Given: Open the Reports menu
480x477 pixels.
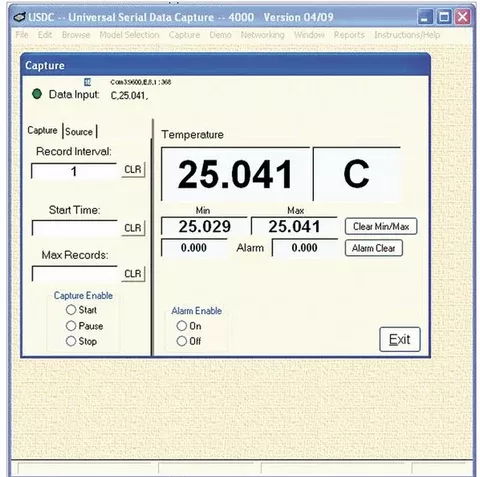Looking at the screenshot, I should point(349,35).
